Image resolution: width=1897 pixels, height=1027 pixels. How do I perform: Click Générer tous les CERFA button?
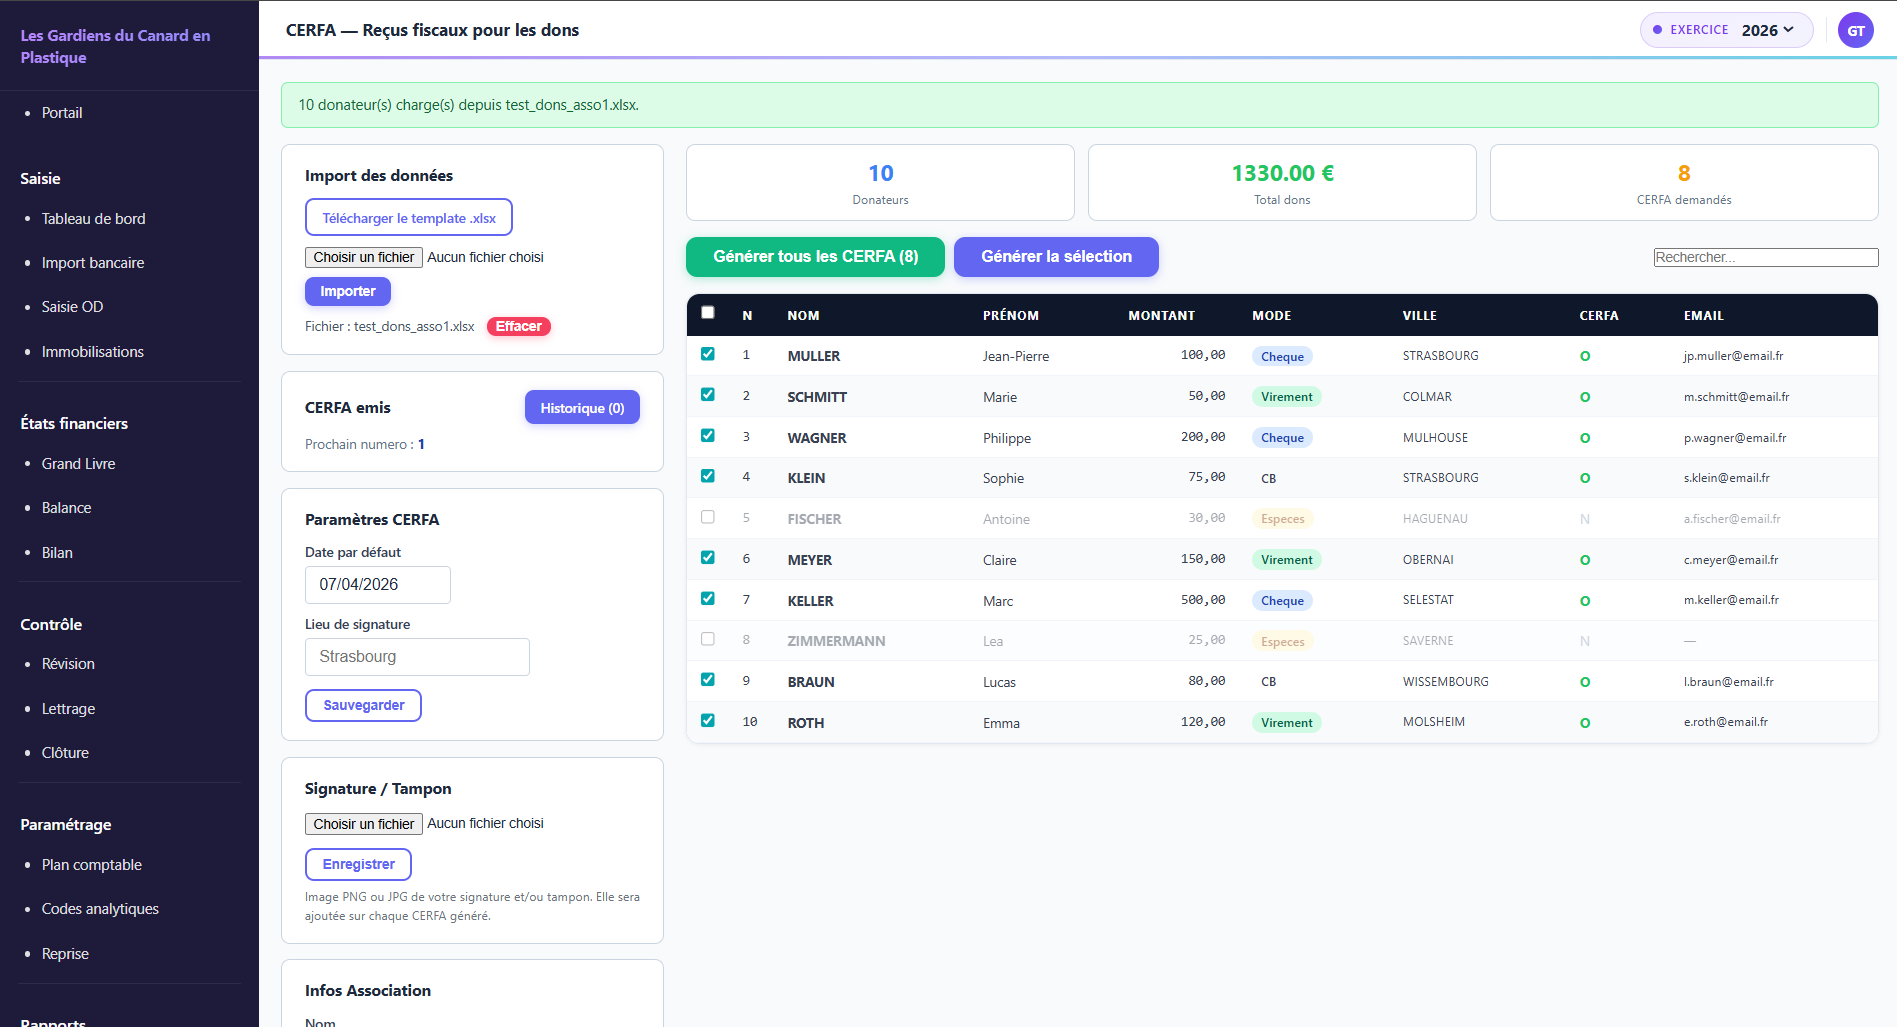[x=815, y=257]
